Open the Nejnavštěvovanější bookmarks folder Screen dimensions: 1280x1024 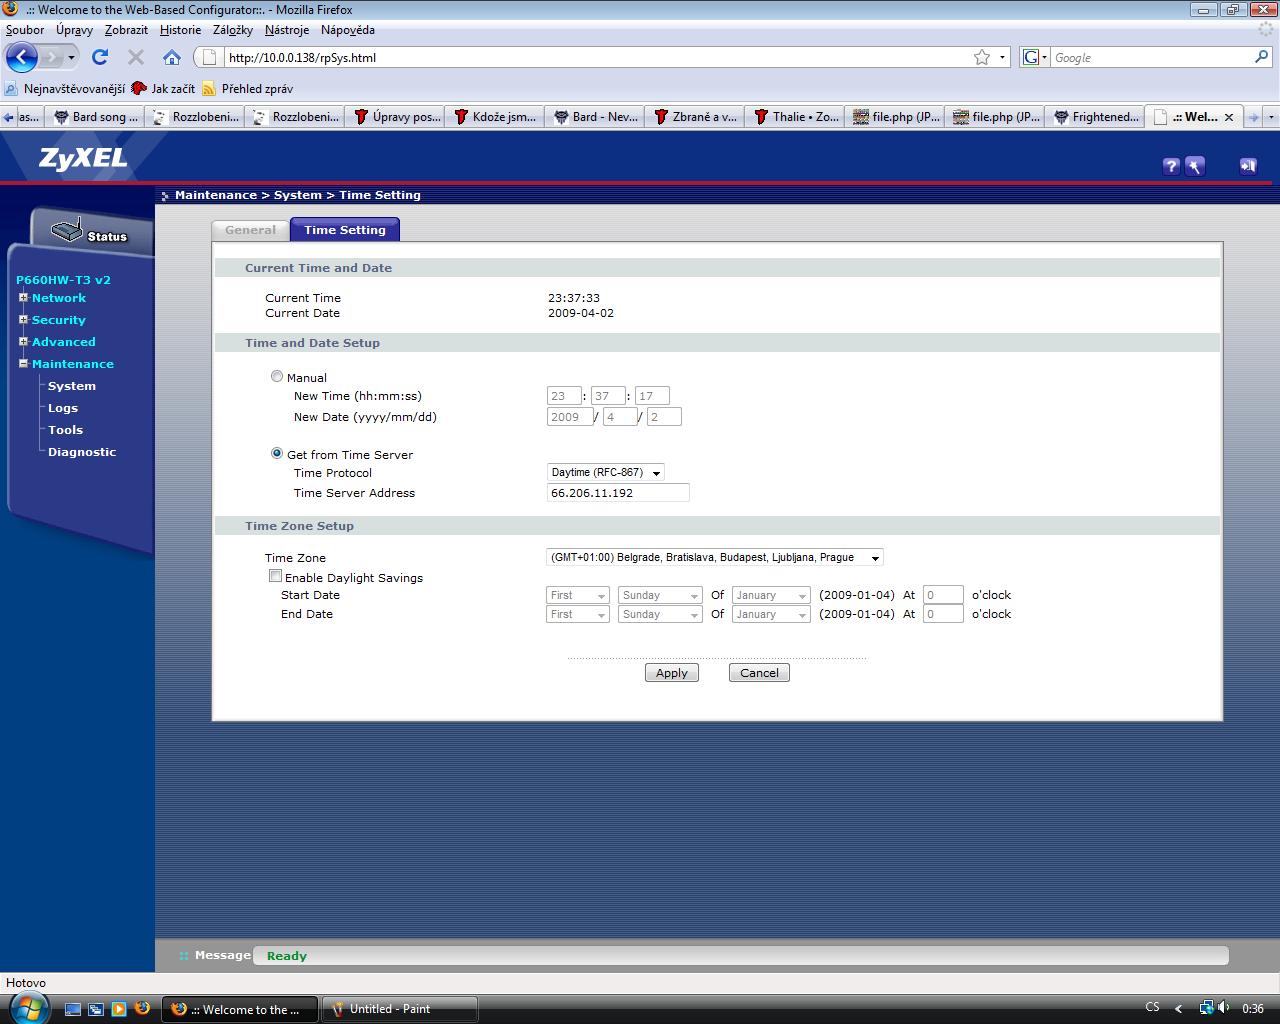65,88
